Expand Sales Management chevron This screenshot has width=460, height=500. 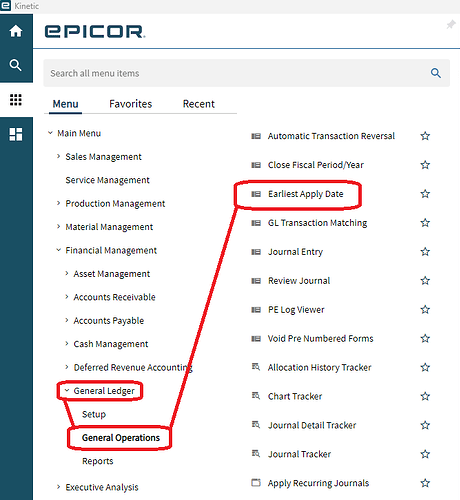(x=58, y=156)
